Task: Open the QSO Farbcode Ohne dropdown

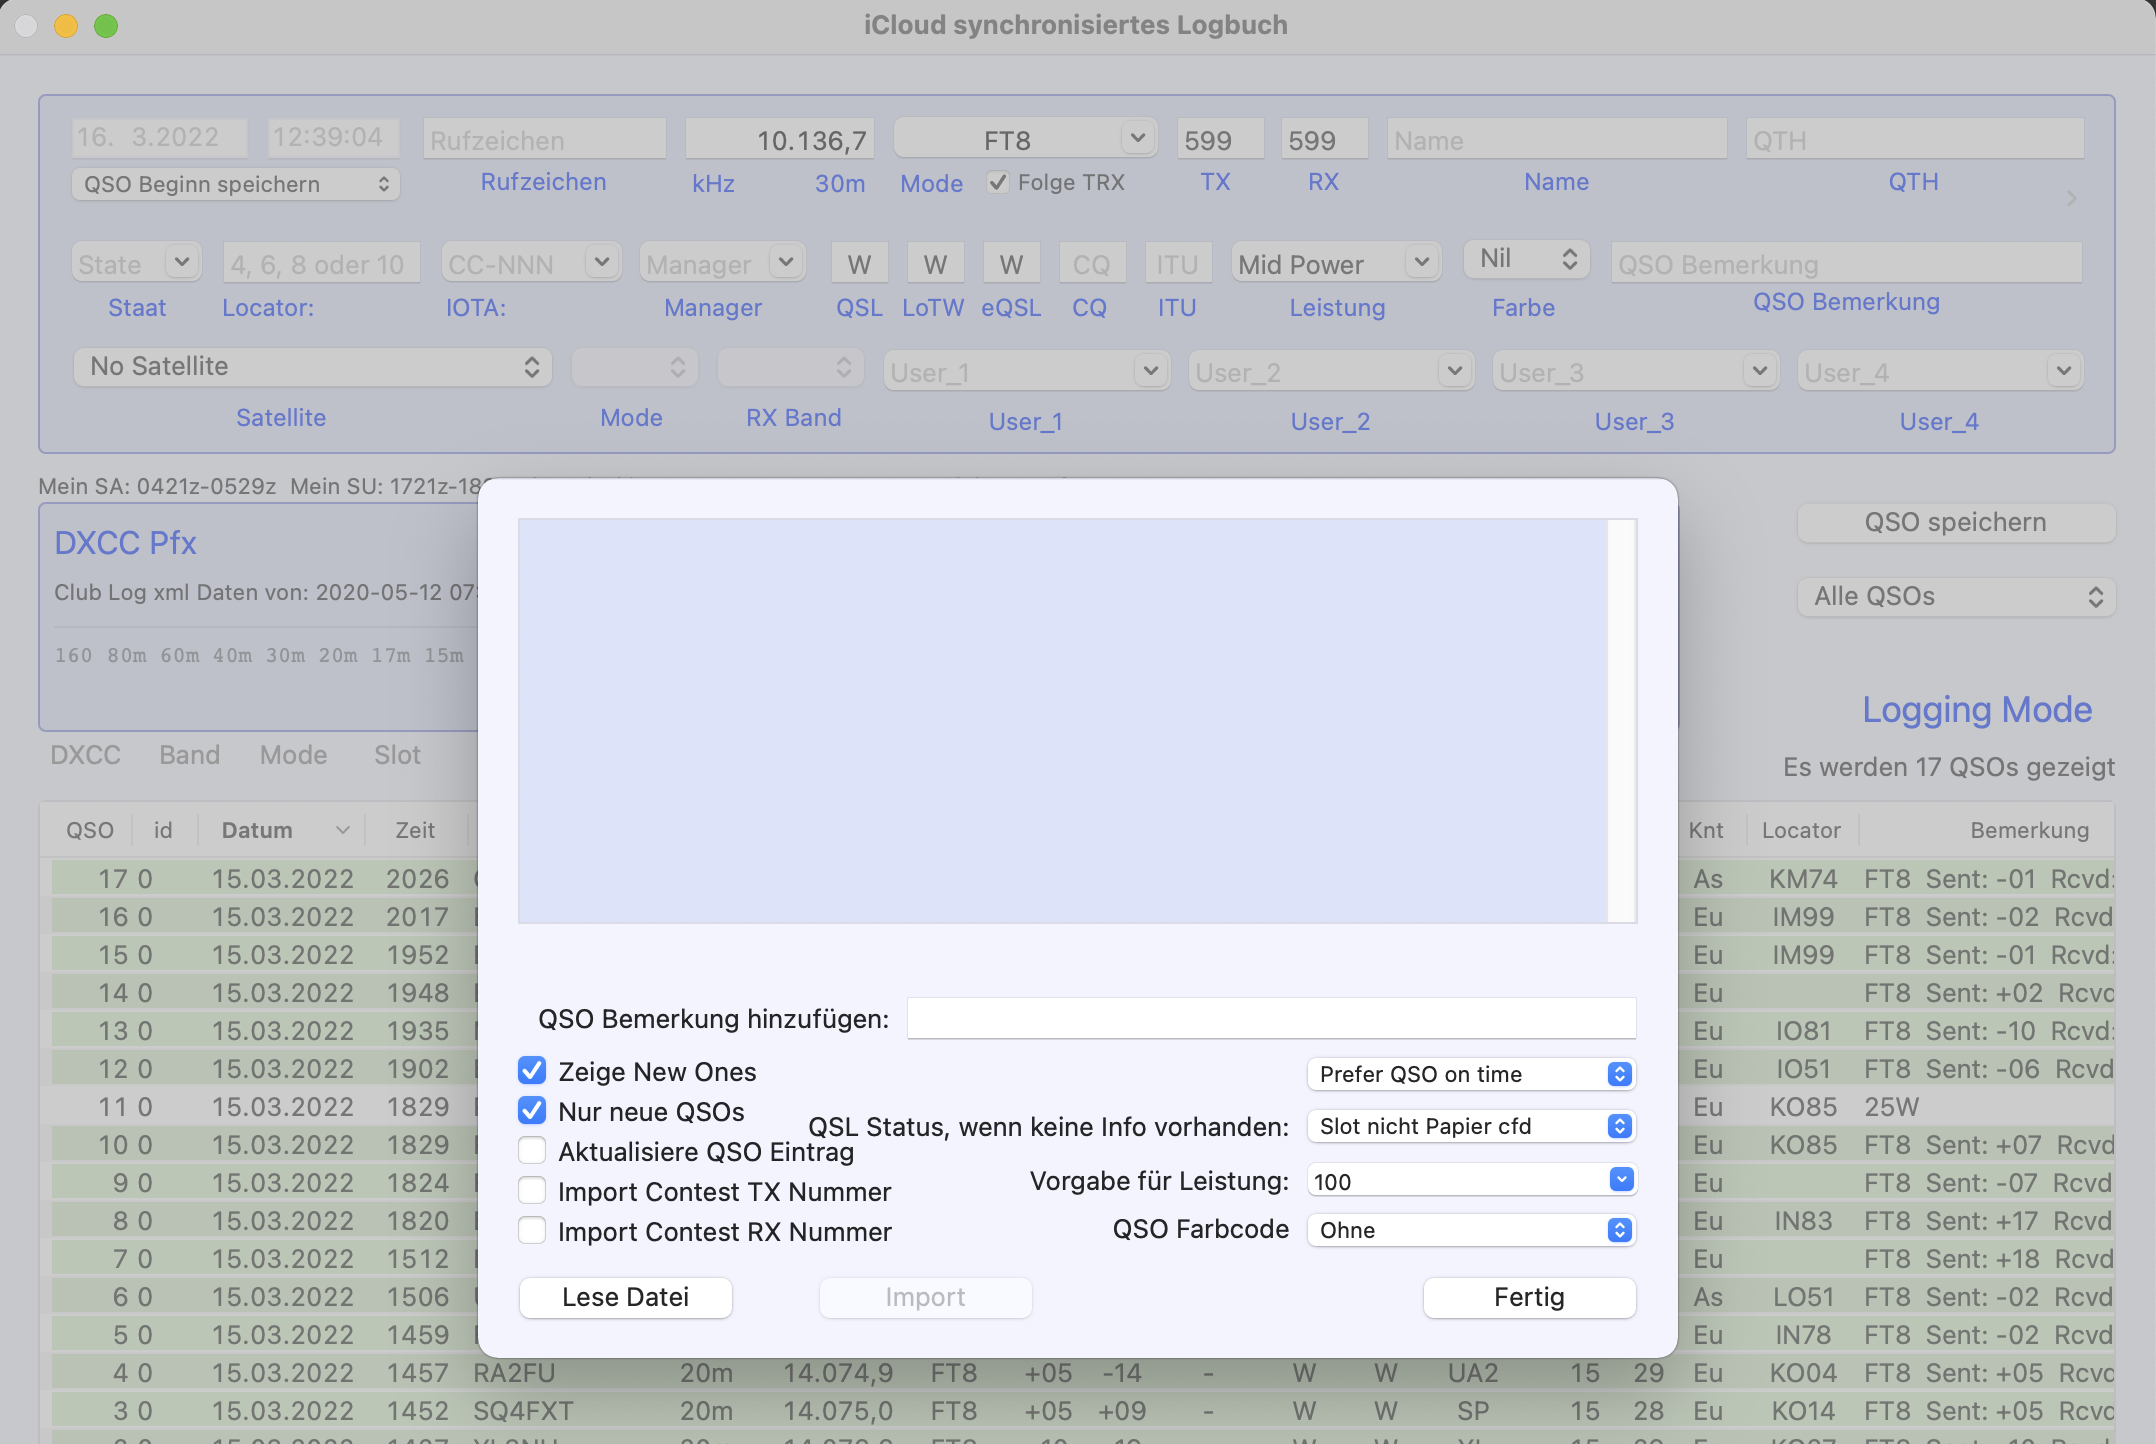Action: coord(1471,1230)
